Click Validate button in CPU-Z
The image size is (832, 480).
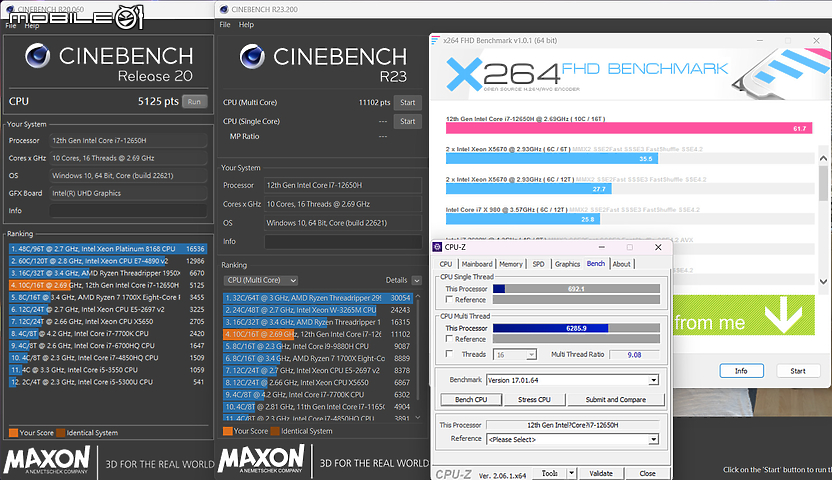(x=601, y=473)
